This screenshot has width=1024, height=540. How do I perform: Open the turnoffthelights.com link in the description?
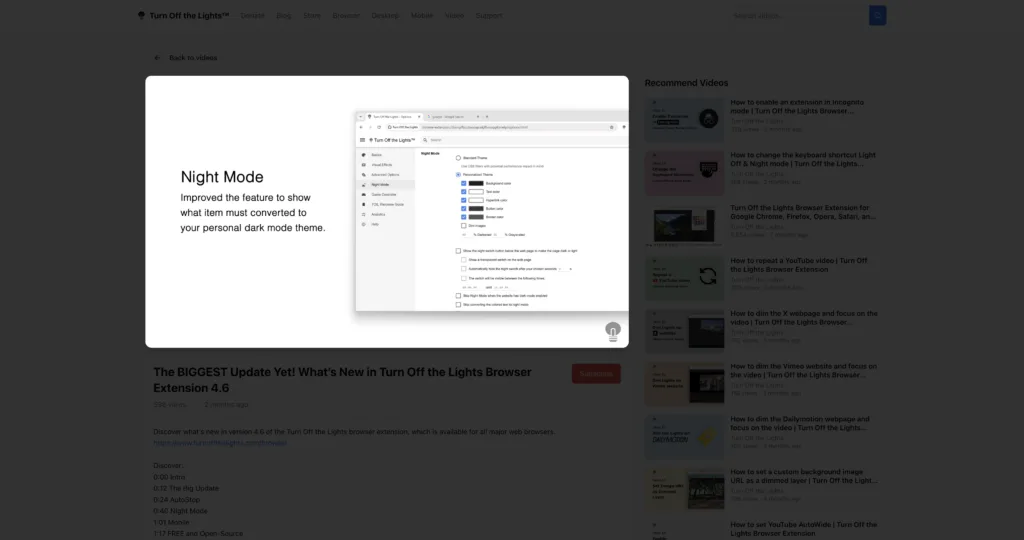pos(220,443)
